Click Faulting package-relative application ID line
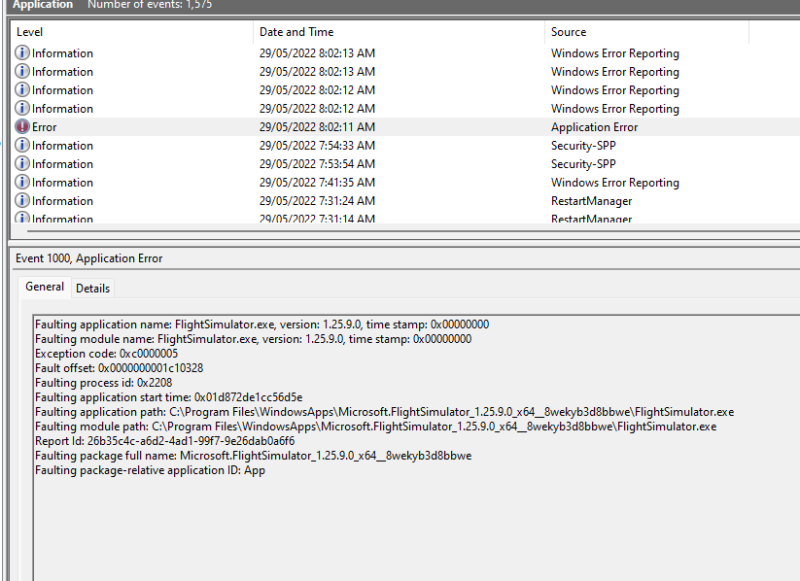The height and width of the screenshot is (581, 800). point(150,470)
